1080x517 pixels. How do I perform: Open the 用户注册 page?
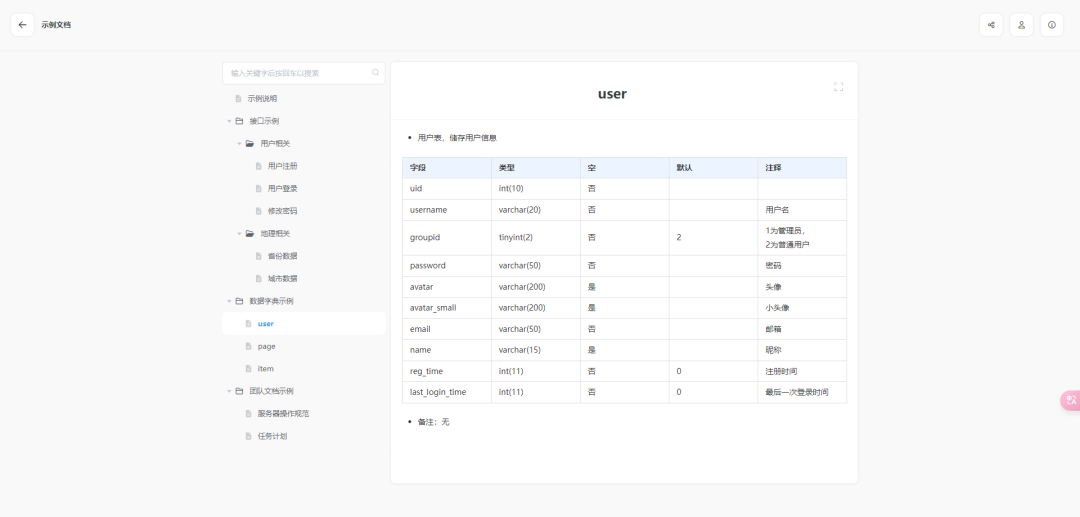tap(282, 166)
